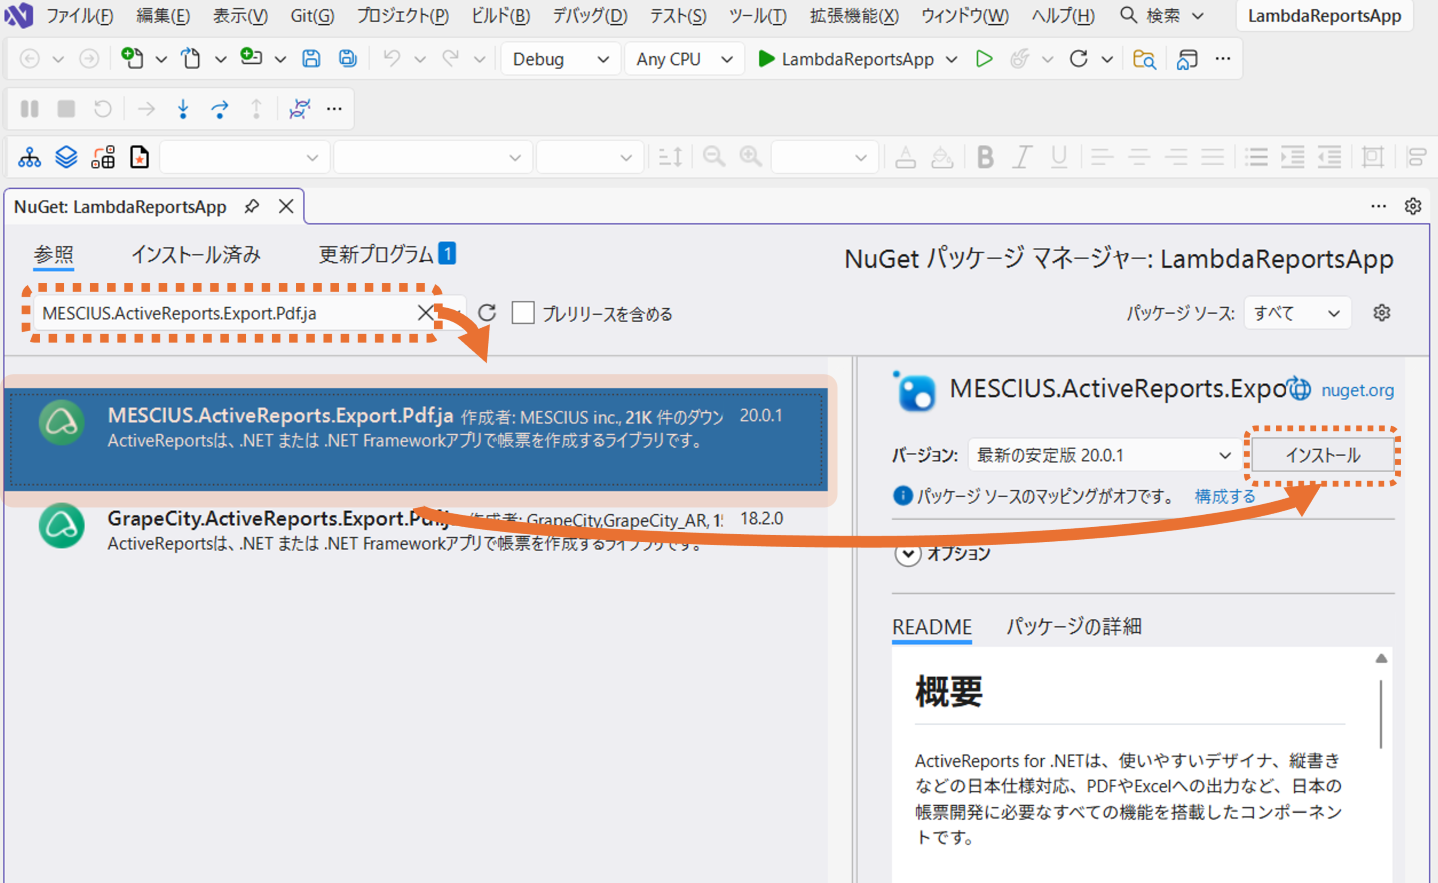Click the layers stack toolbar icon
The height and width of the screenshot is (883, 1438).
[66, 157]
